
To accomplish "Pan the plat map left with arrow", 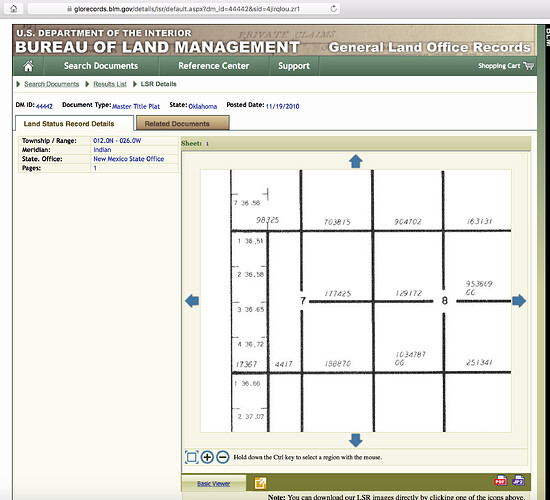I will (x=192, y=301).
